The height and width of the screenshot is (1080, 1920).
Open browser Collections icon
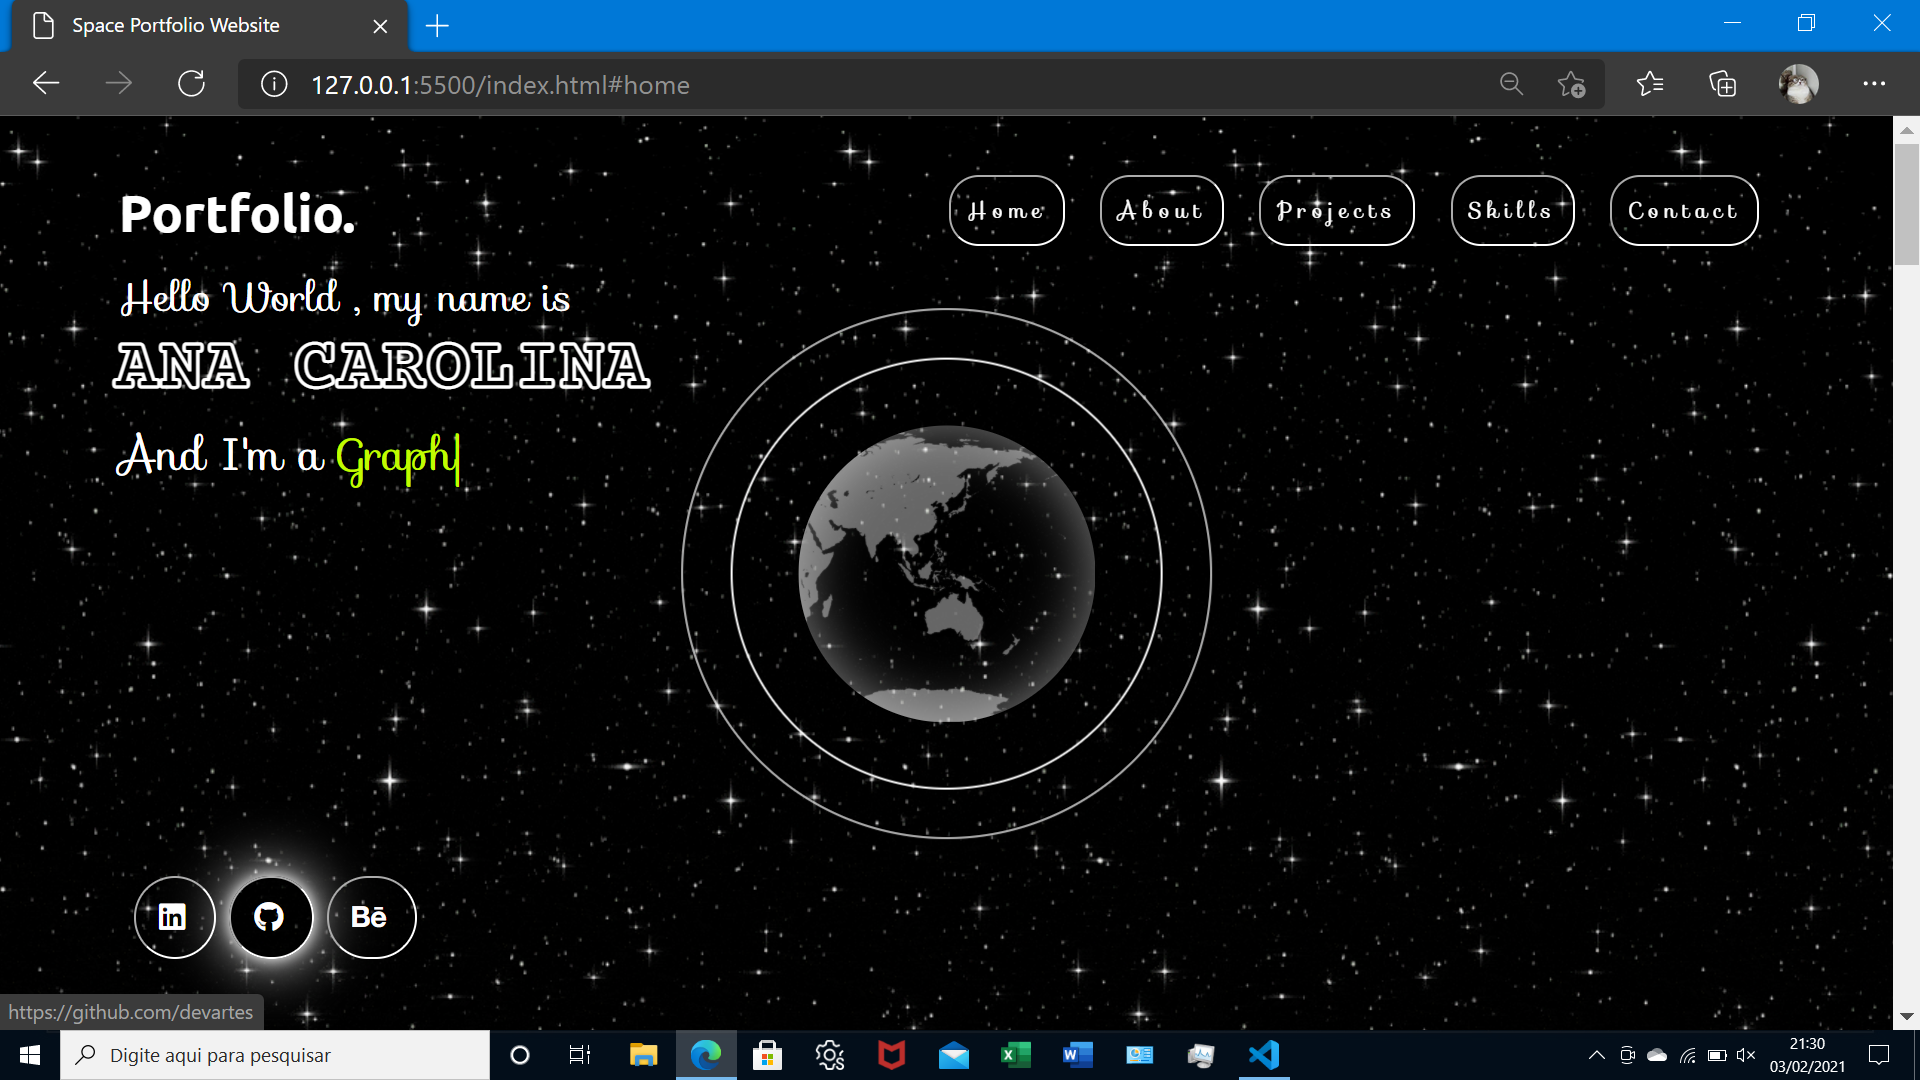pos(1723,84)
